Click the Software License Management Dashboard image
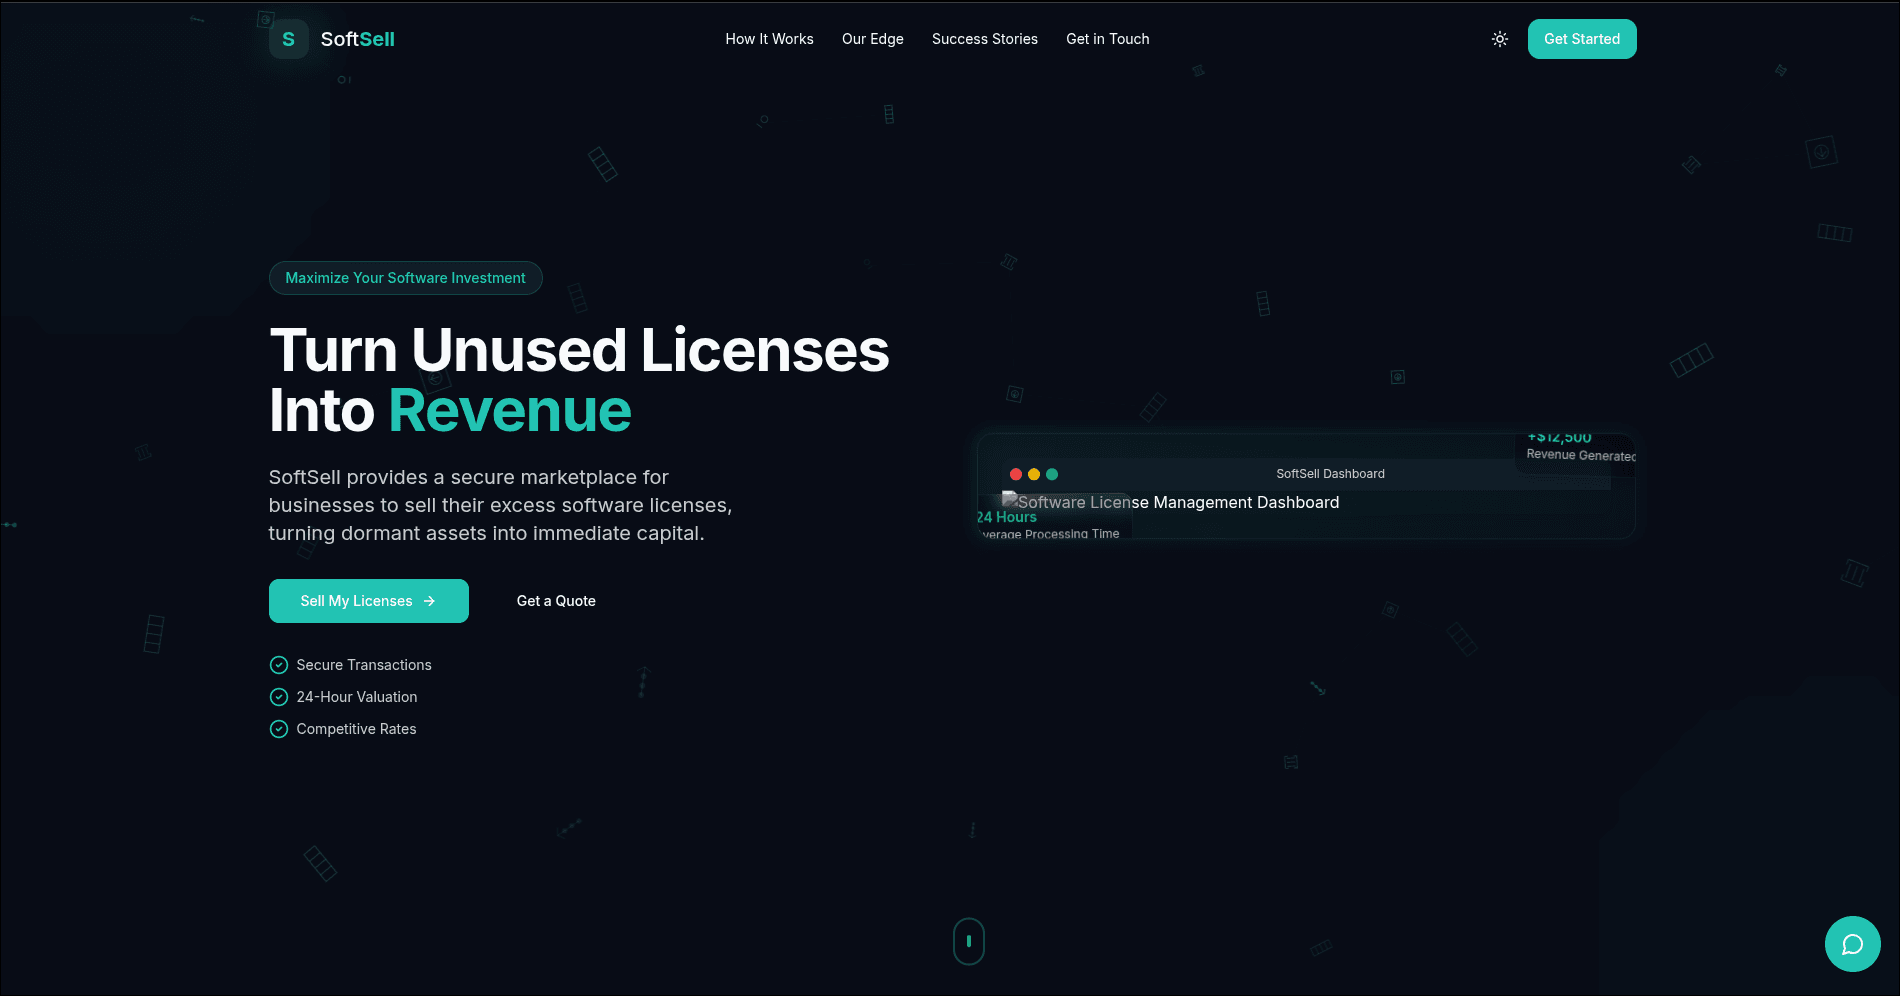Viewport: 1900px width, 996px height. pyautogui.click(x=1170, y=502)
